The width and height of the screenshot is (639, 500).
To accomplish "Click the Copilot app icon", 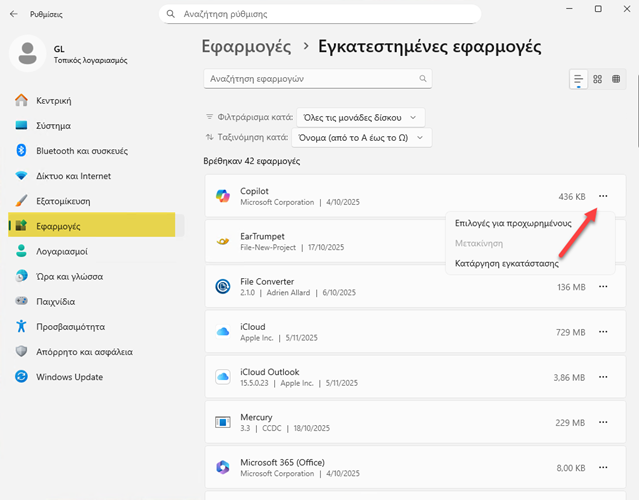I will tap(223, 196).
